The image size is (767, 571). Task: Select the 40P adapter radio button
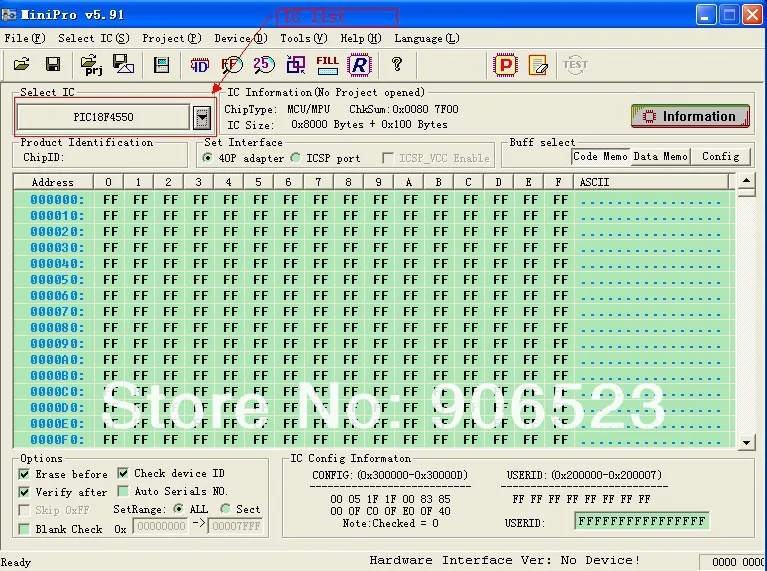208,158
